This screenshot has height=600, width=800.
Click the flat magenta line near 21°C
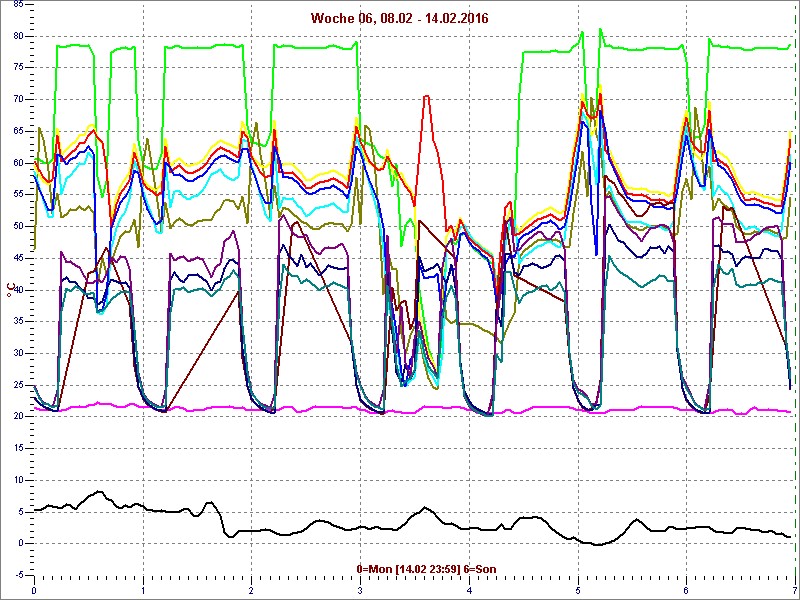click(x=300, y=408)
